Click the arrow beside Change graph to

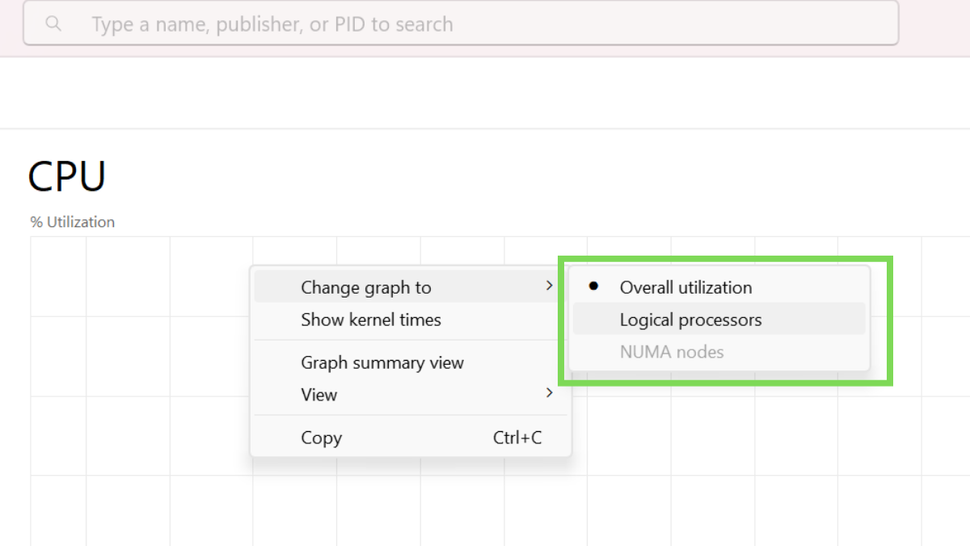[549, 286]
